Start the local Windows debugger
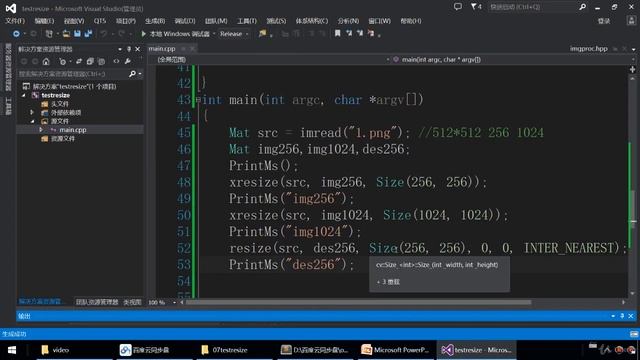640x360 pixels. [x=175, y=34]
